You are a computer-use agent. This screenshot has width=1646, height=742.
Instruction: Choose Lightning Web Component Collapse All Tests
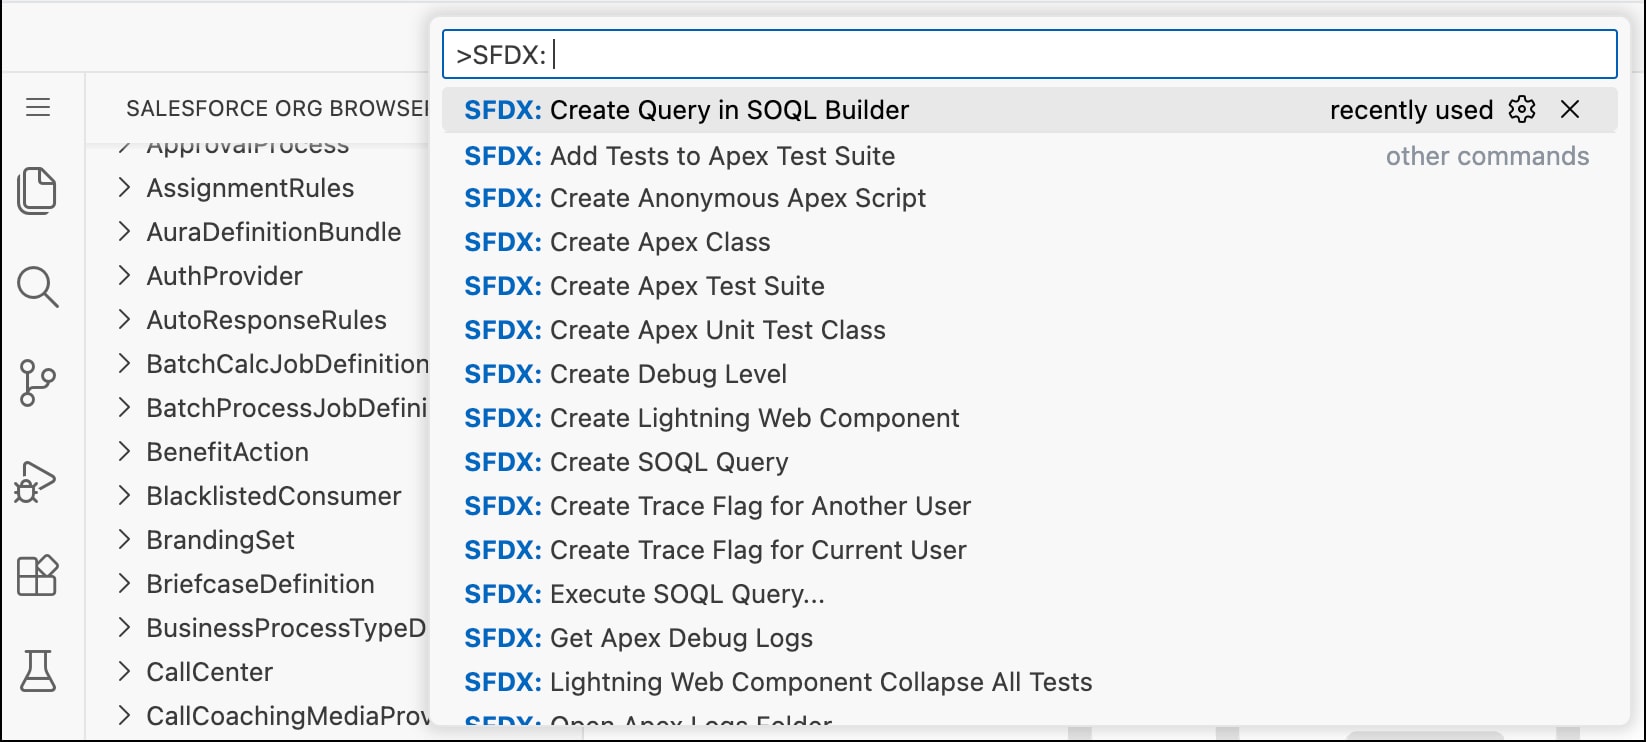click(1029, 682)
